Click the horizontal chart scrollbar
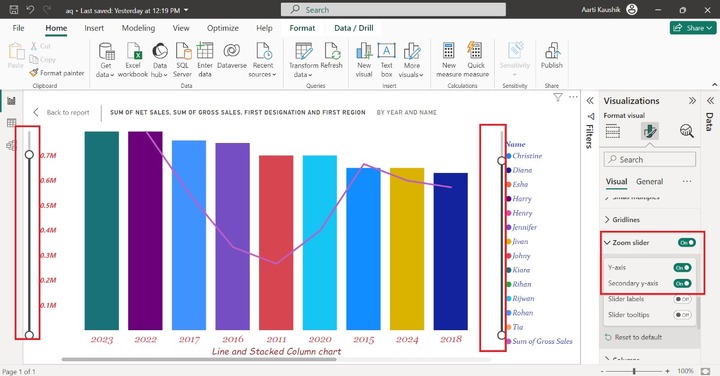 pyautogui.click(x=199, y=359)
